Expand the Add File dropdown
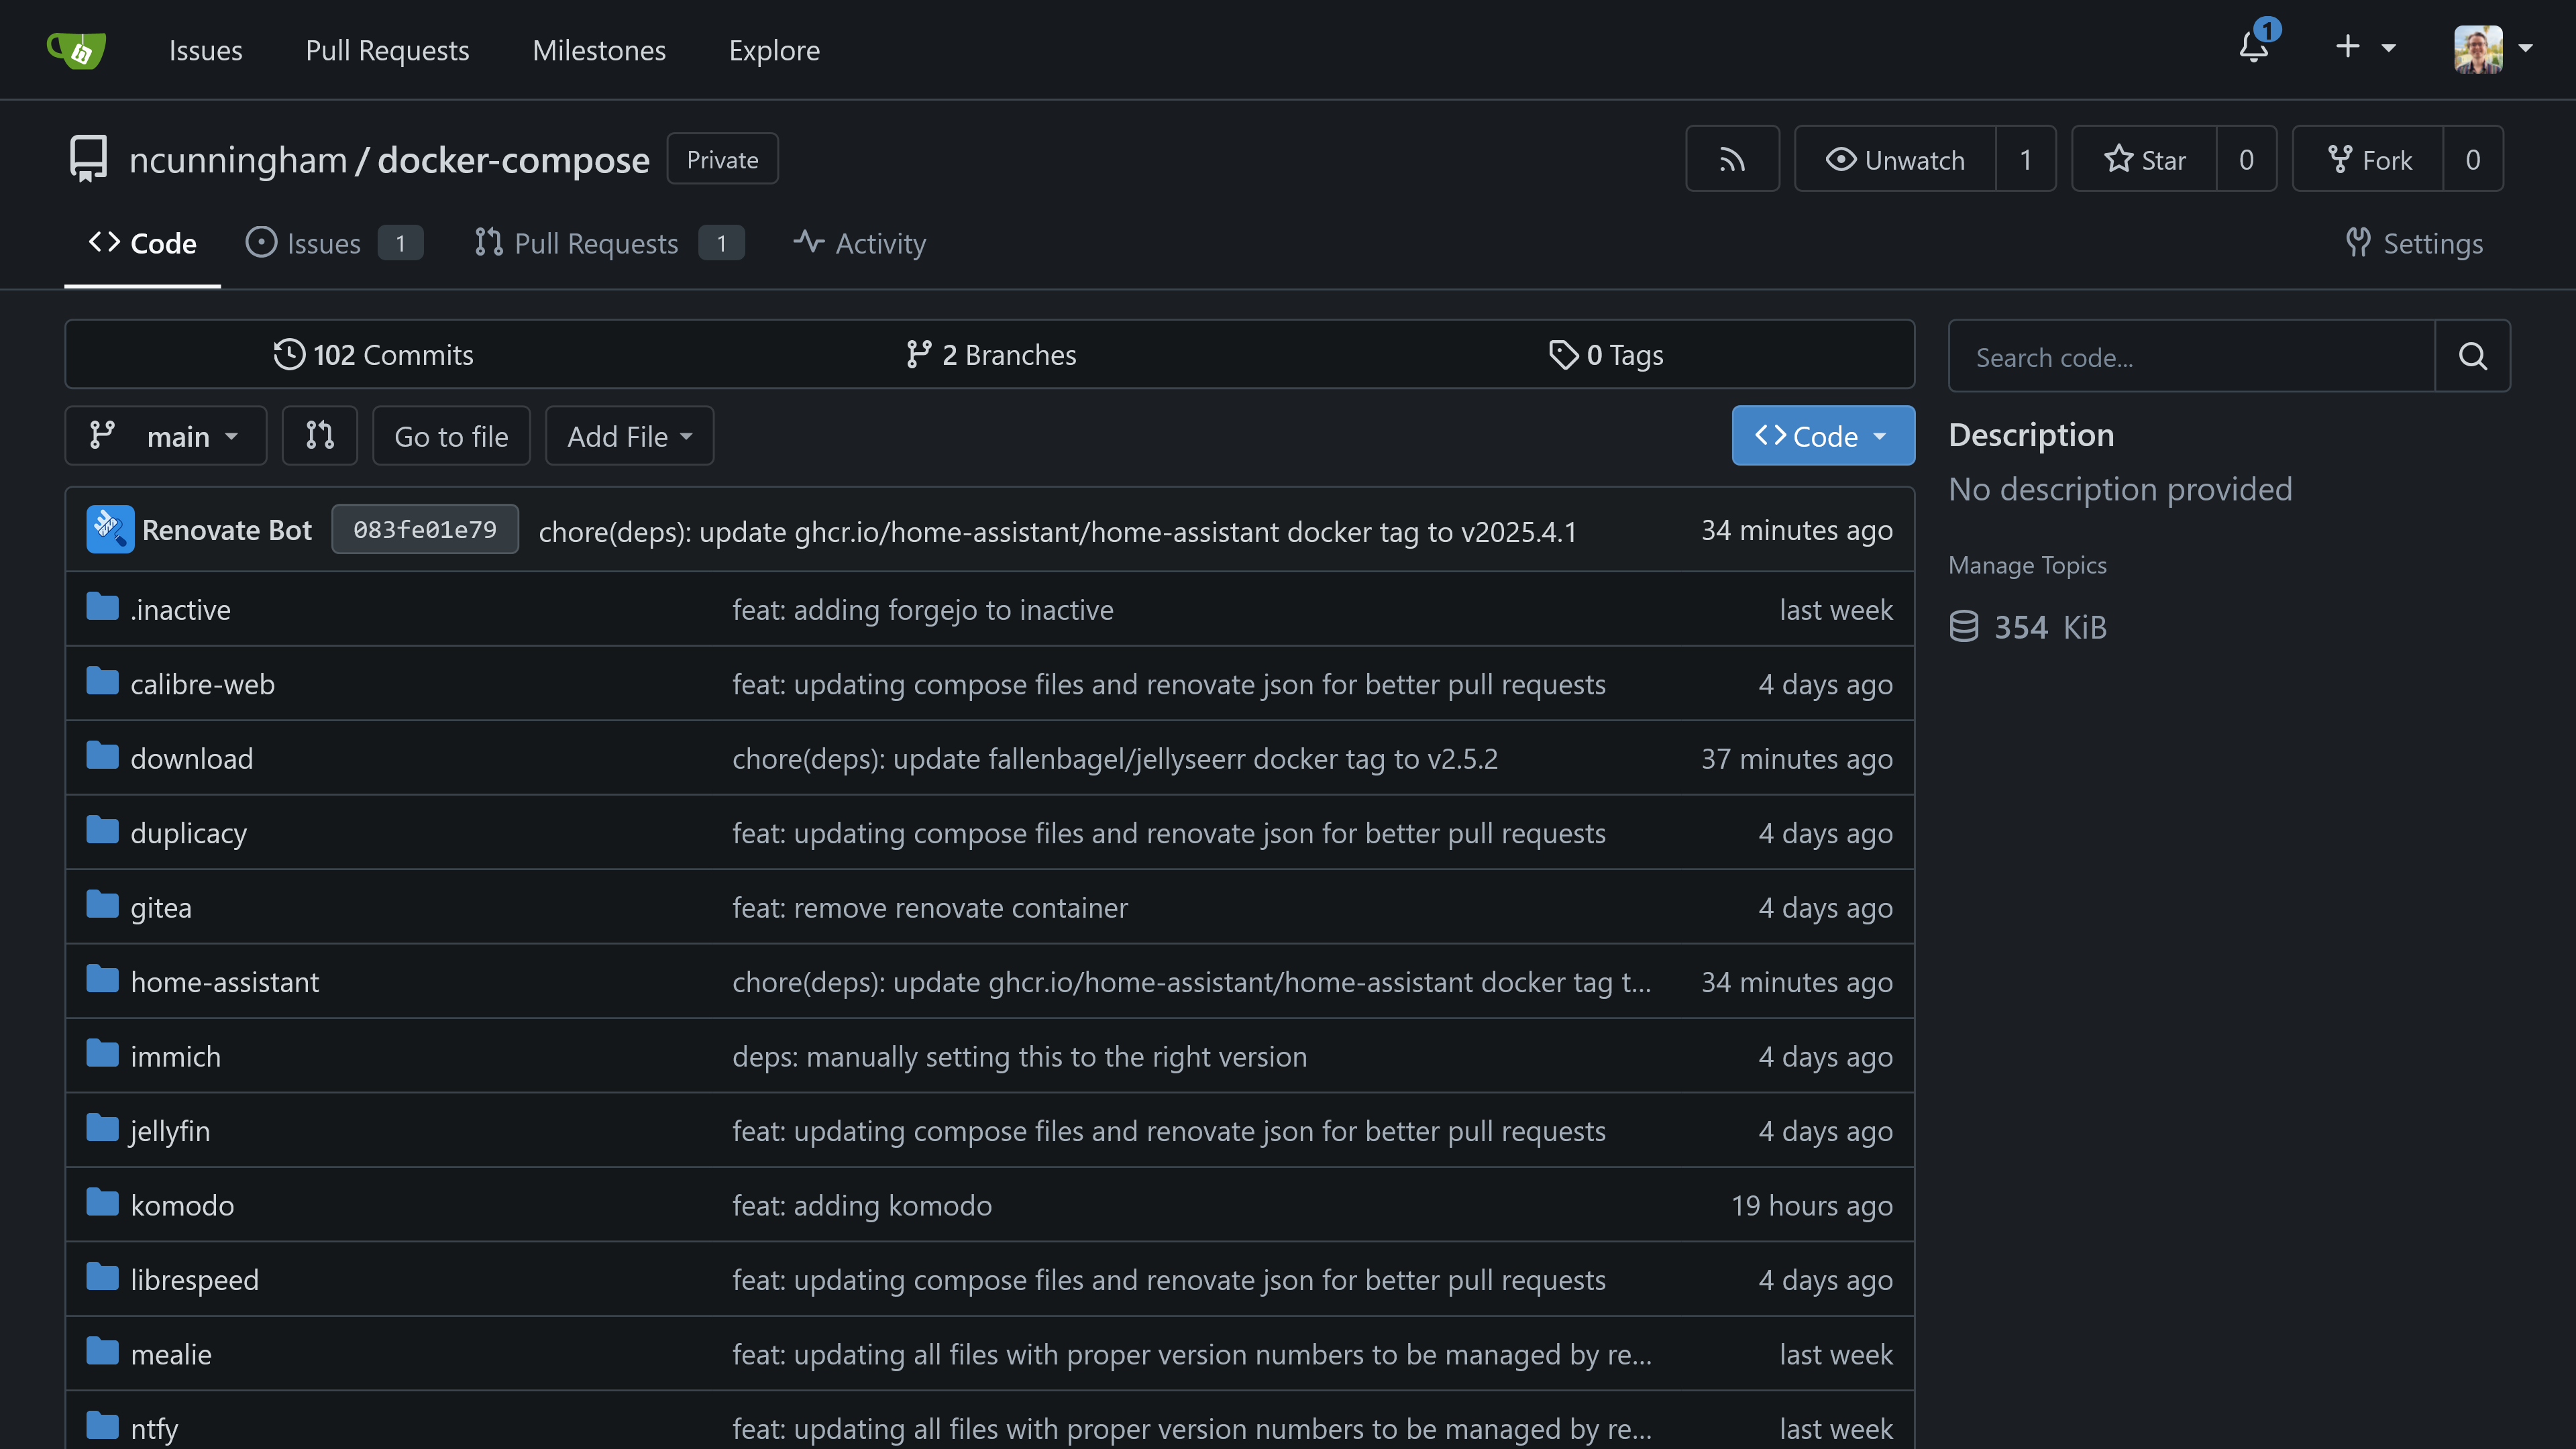Image resolution: width=2576 pixels, height=1449 pixels. (x=629, y=435)
